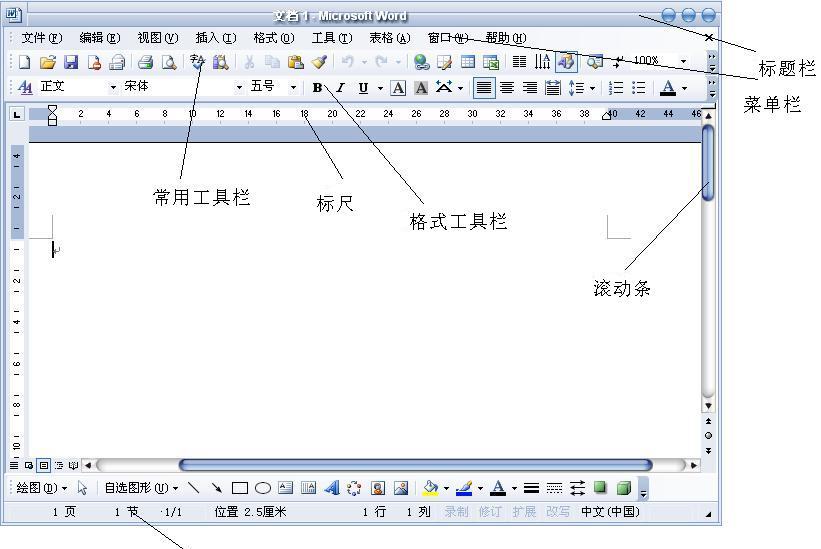Click the Select Browse Object button
Screen dimensions: 821x549
(708, 435)
